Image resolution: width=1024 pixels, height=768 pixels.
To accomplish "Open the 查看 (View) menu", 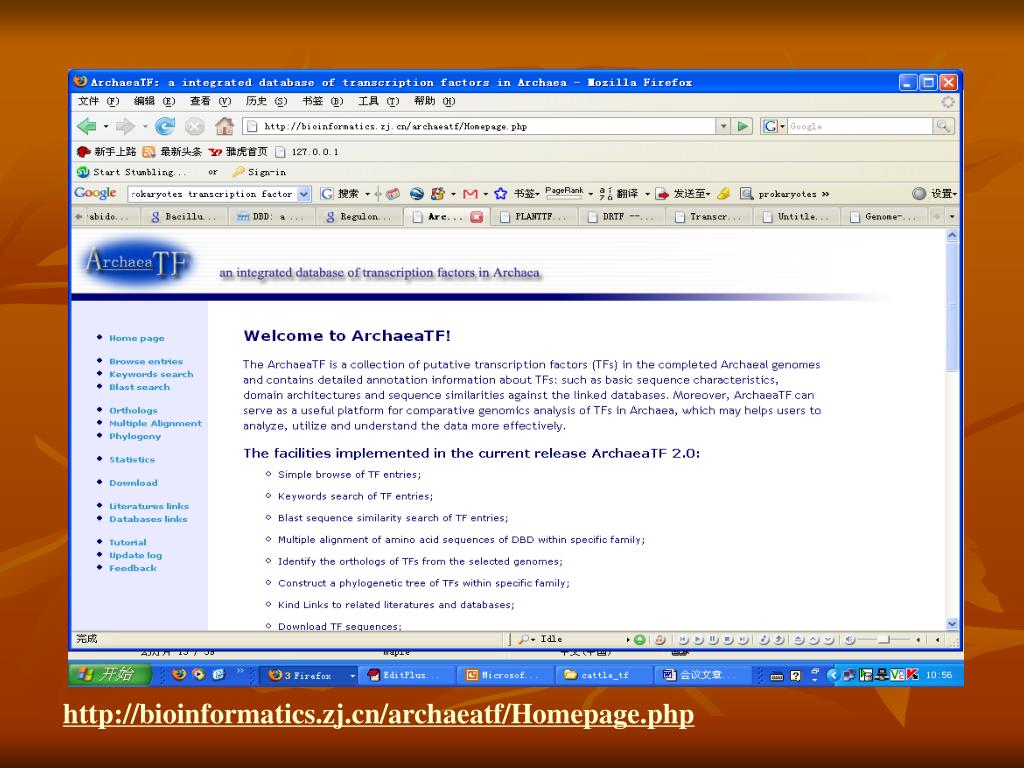I will (210, 101).
